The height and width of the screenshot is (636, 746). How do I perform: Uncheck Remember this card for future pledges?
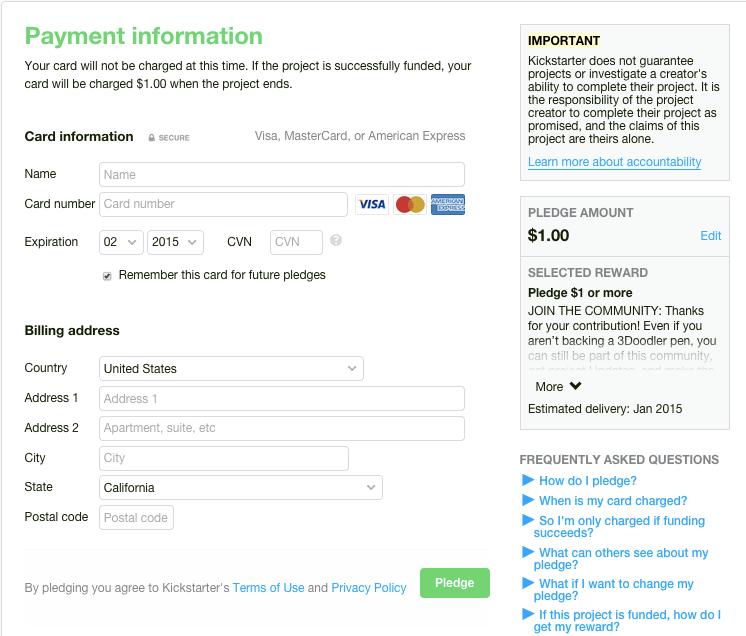(107, 276)
